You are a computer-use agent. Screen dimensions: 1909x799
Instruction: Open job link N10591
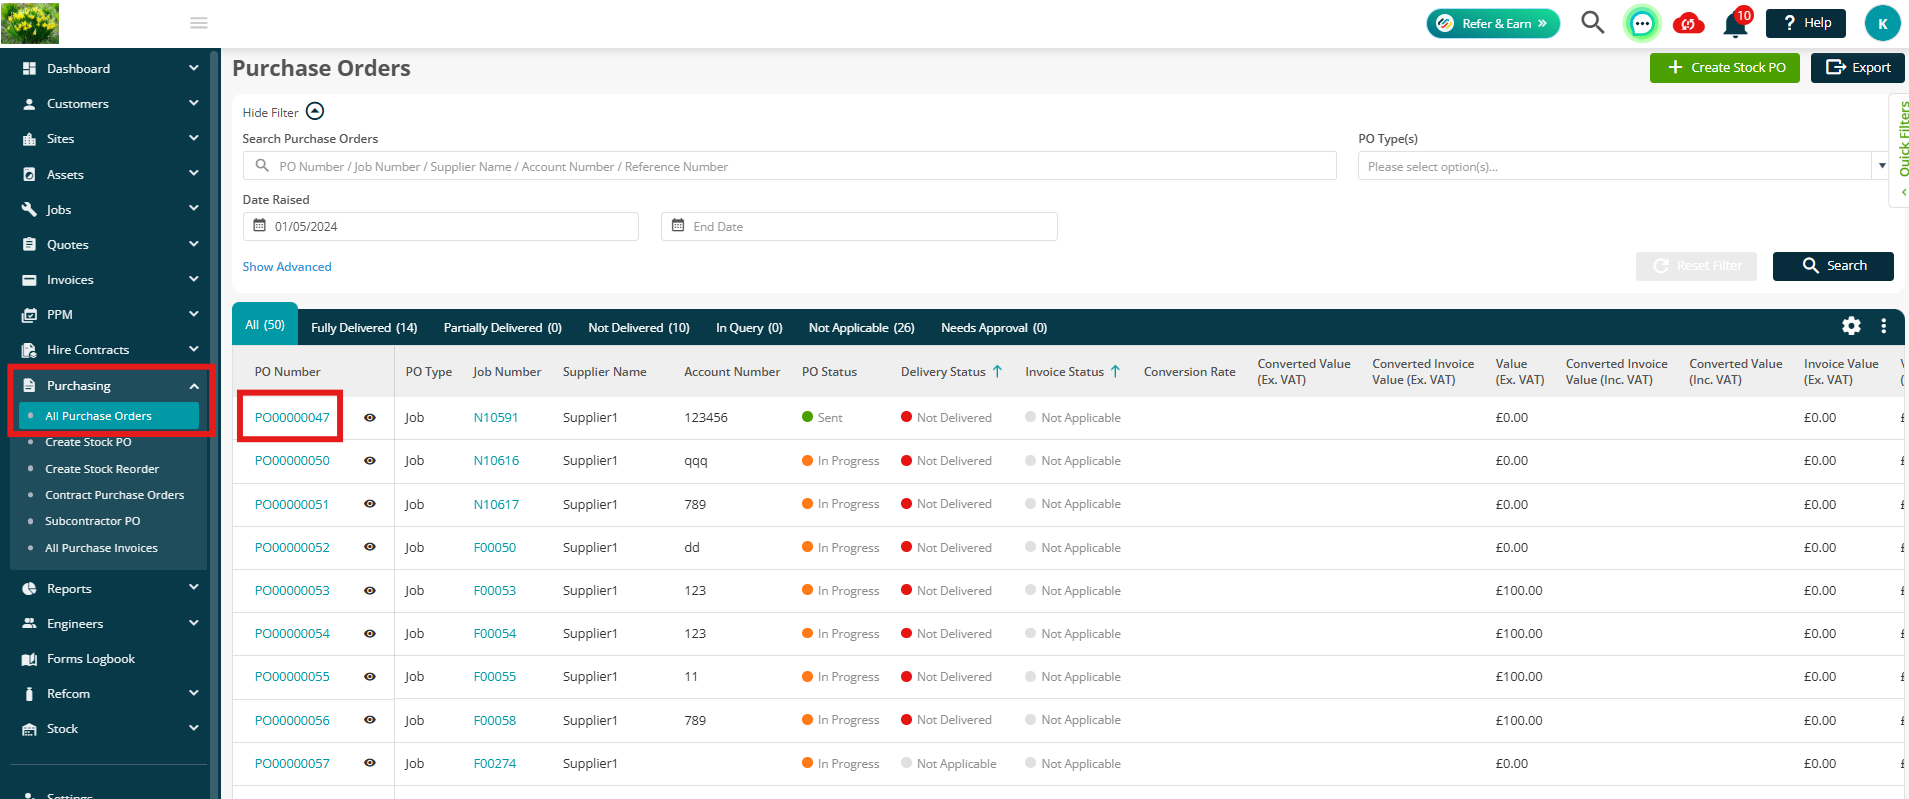tap(496, 418)
